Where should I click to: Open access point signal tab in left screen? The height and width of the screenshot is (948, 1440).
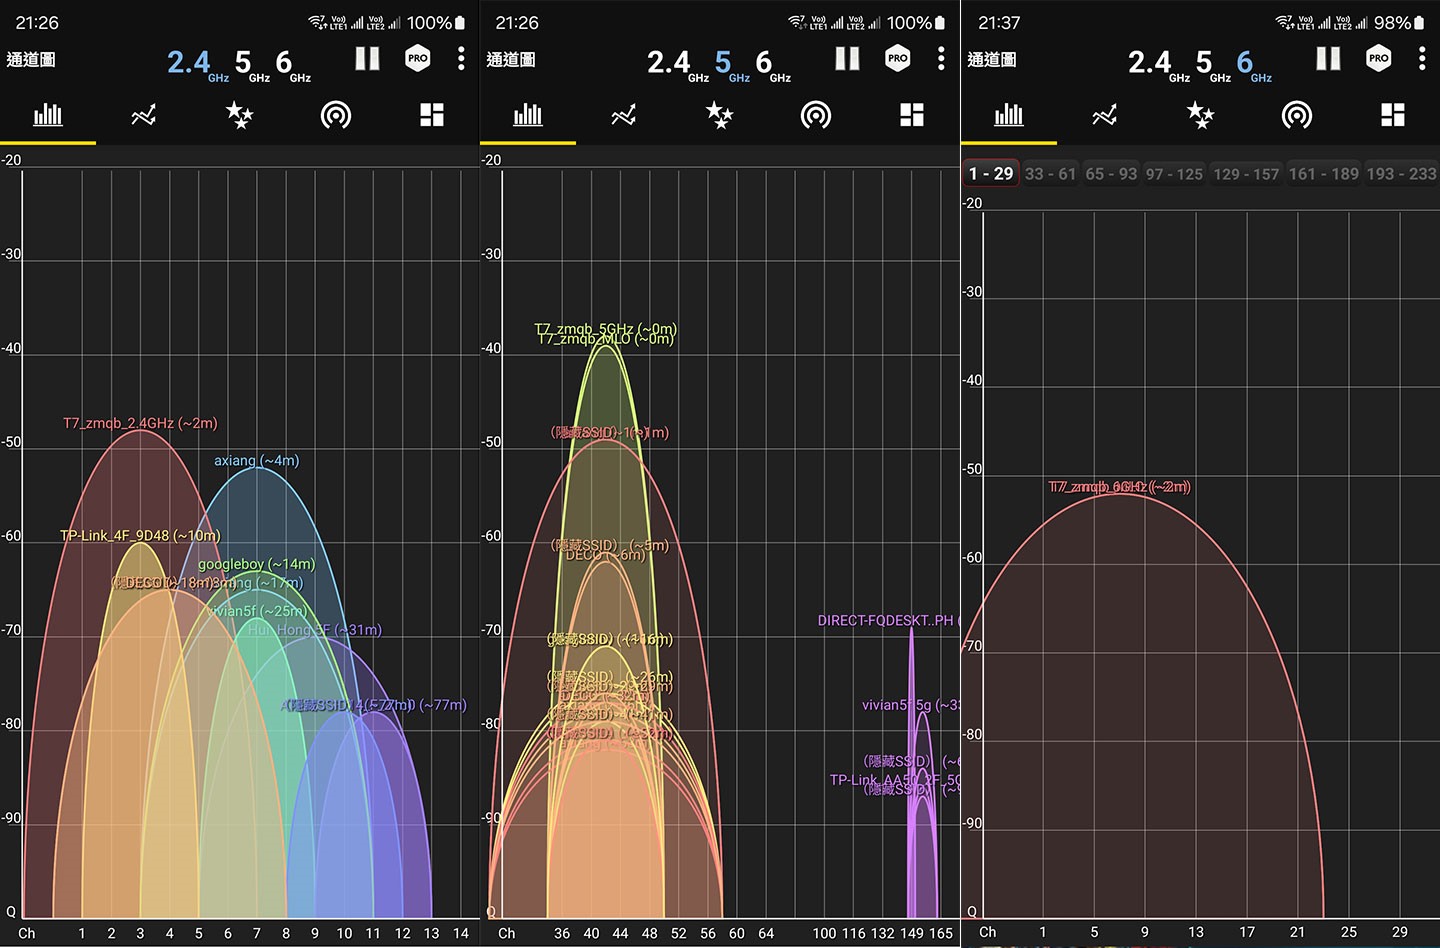pyautogui.click(x=336, y=116)
